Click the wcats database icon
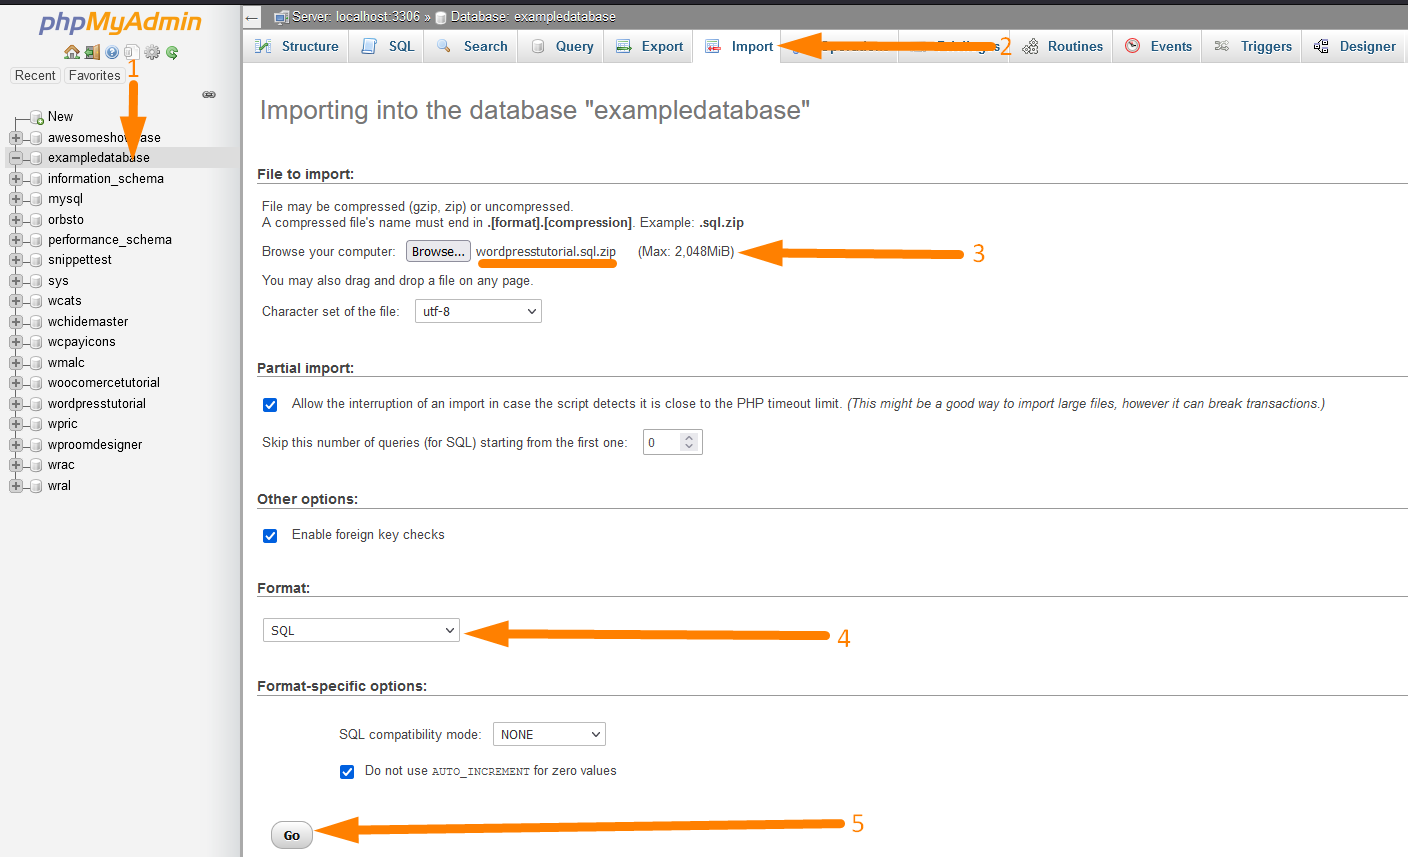The image size is (1408, 857). point(36,301)
